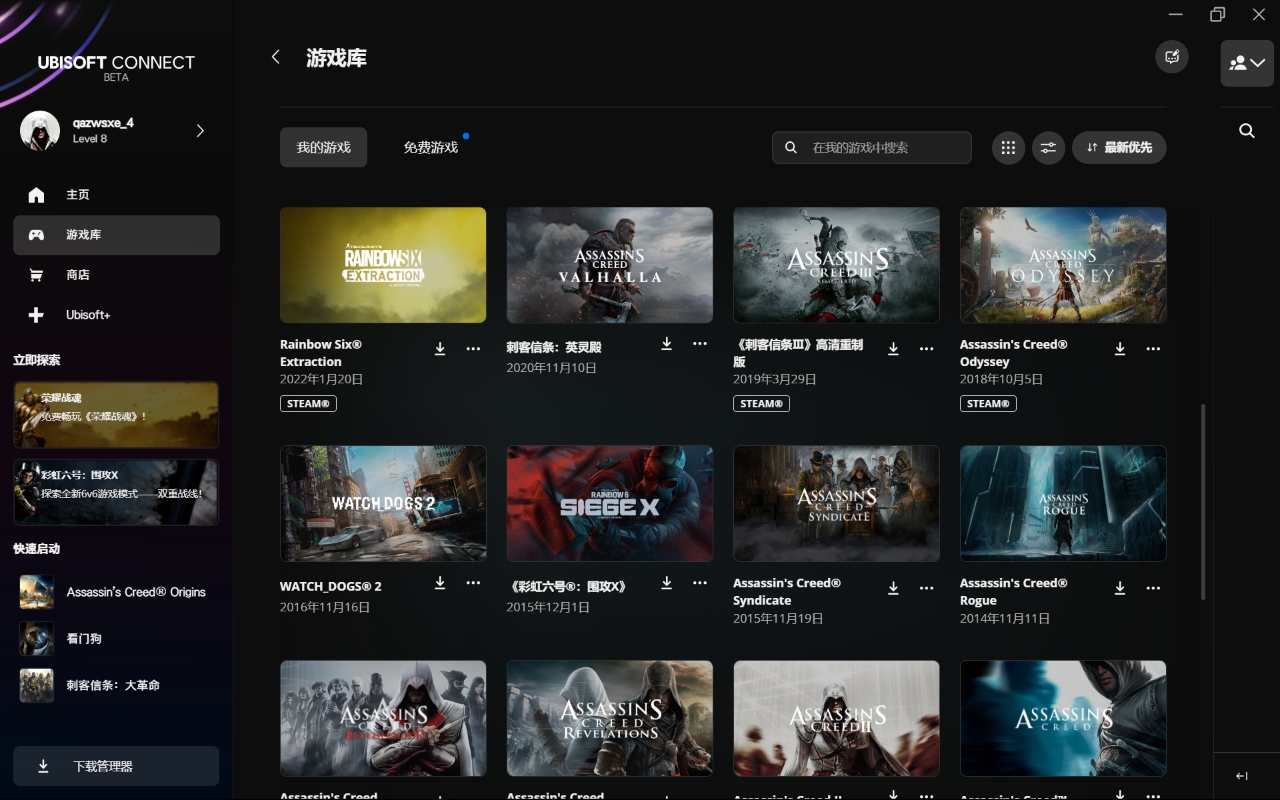Click the game library vertical scrollbar
The width and height of the screenshot is (1280, 800).
click(1202, 502)
